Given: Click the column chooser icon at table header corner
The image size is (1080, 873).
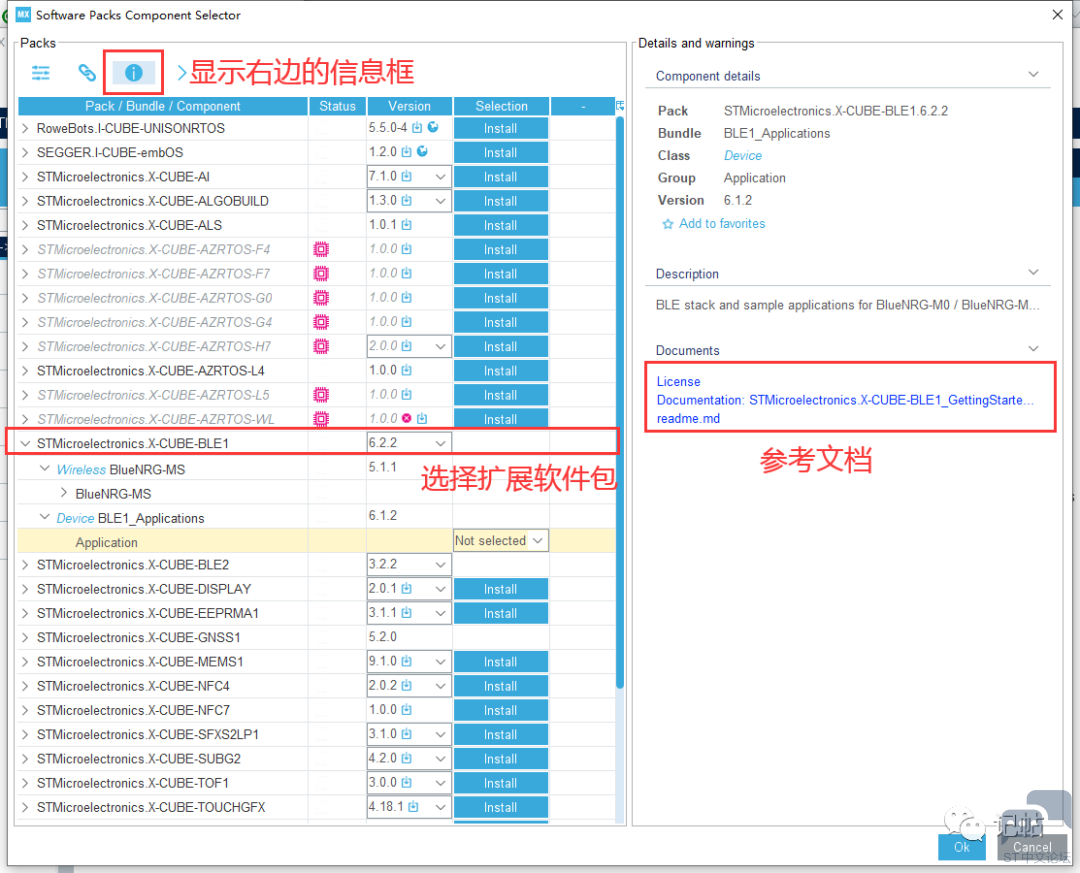Looking at the screenshot, I should tap(620, 105).
